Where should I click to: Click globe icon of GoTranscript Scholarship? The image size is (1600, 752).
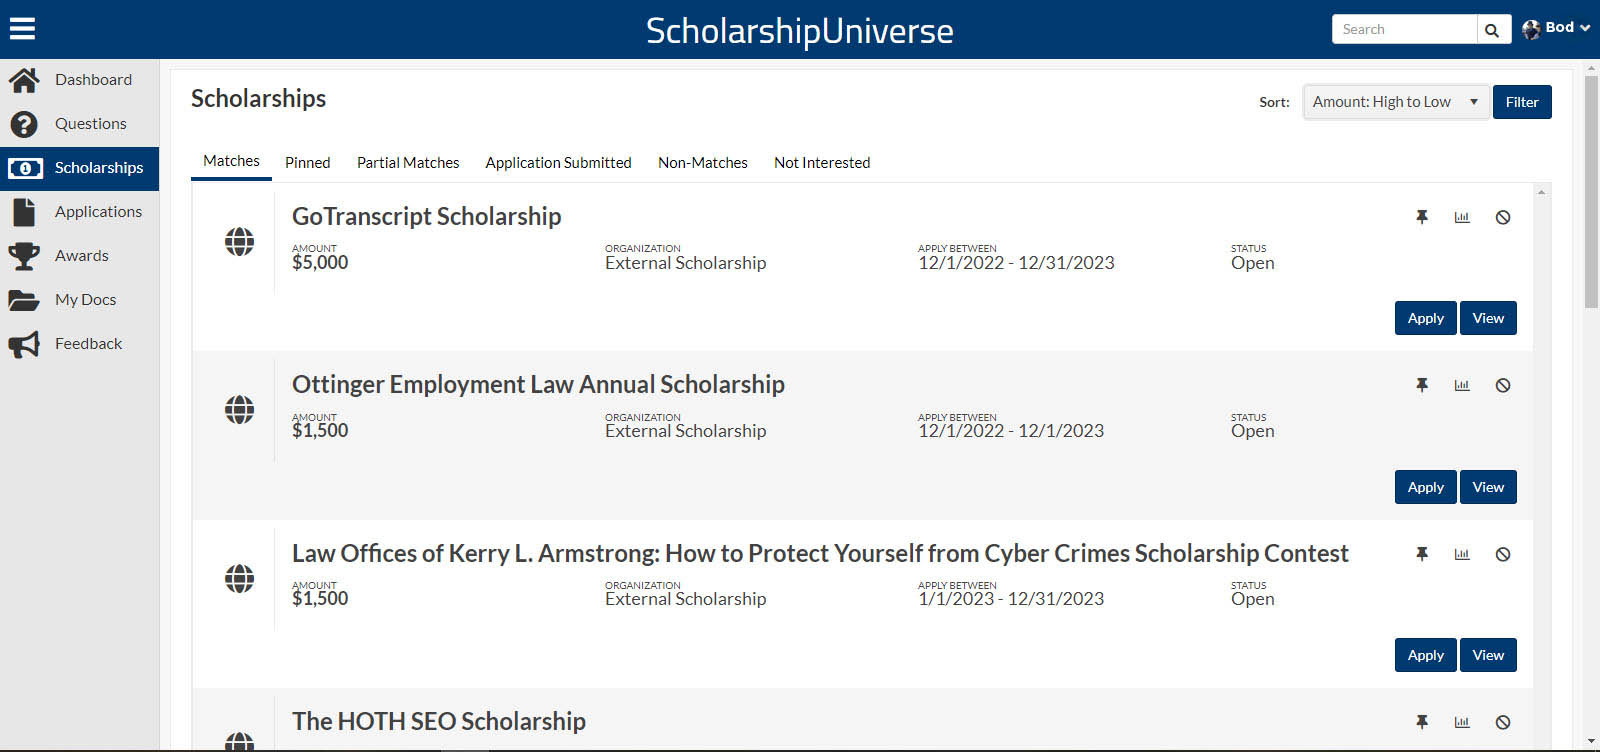(239, 242)
